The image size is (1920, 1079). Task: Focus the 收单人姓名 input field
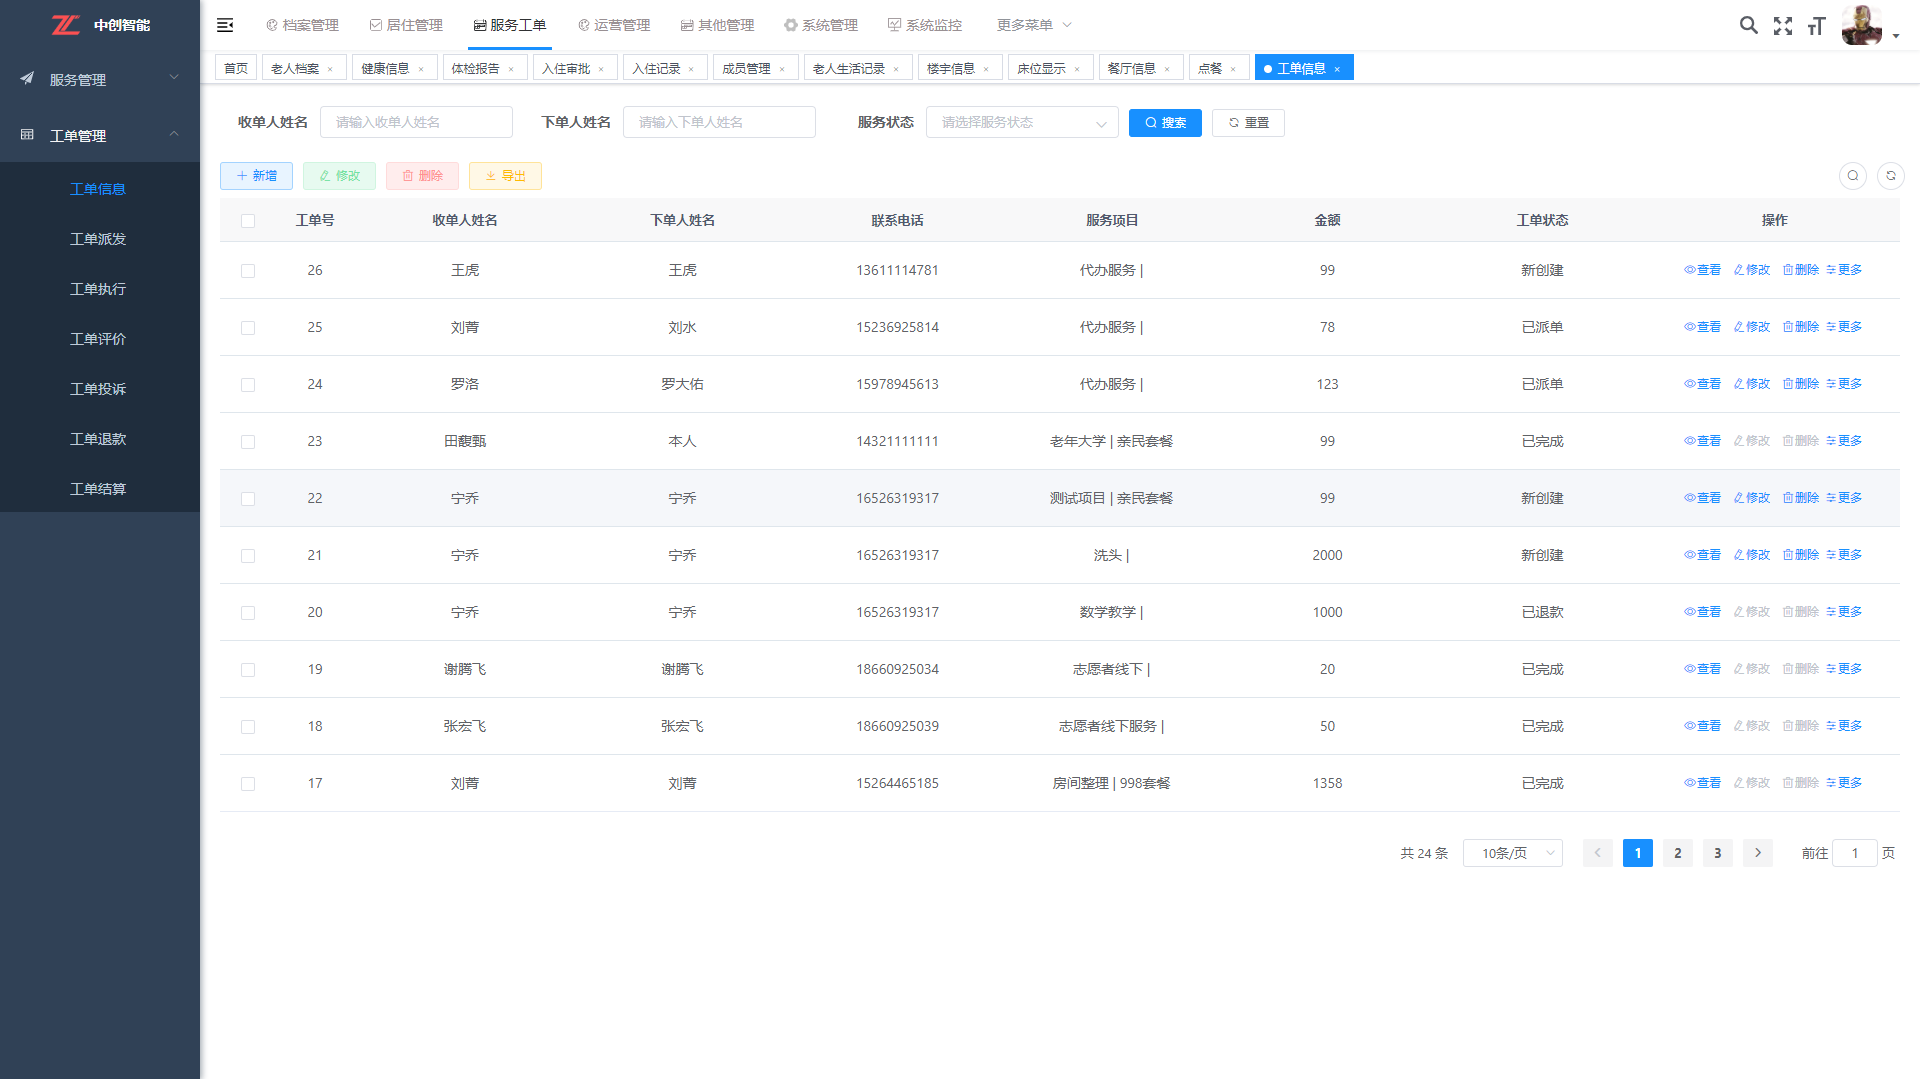click(x=416, y=123)
